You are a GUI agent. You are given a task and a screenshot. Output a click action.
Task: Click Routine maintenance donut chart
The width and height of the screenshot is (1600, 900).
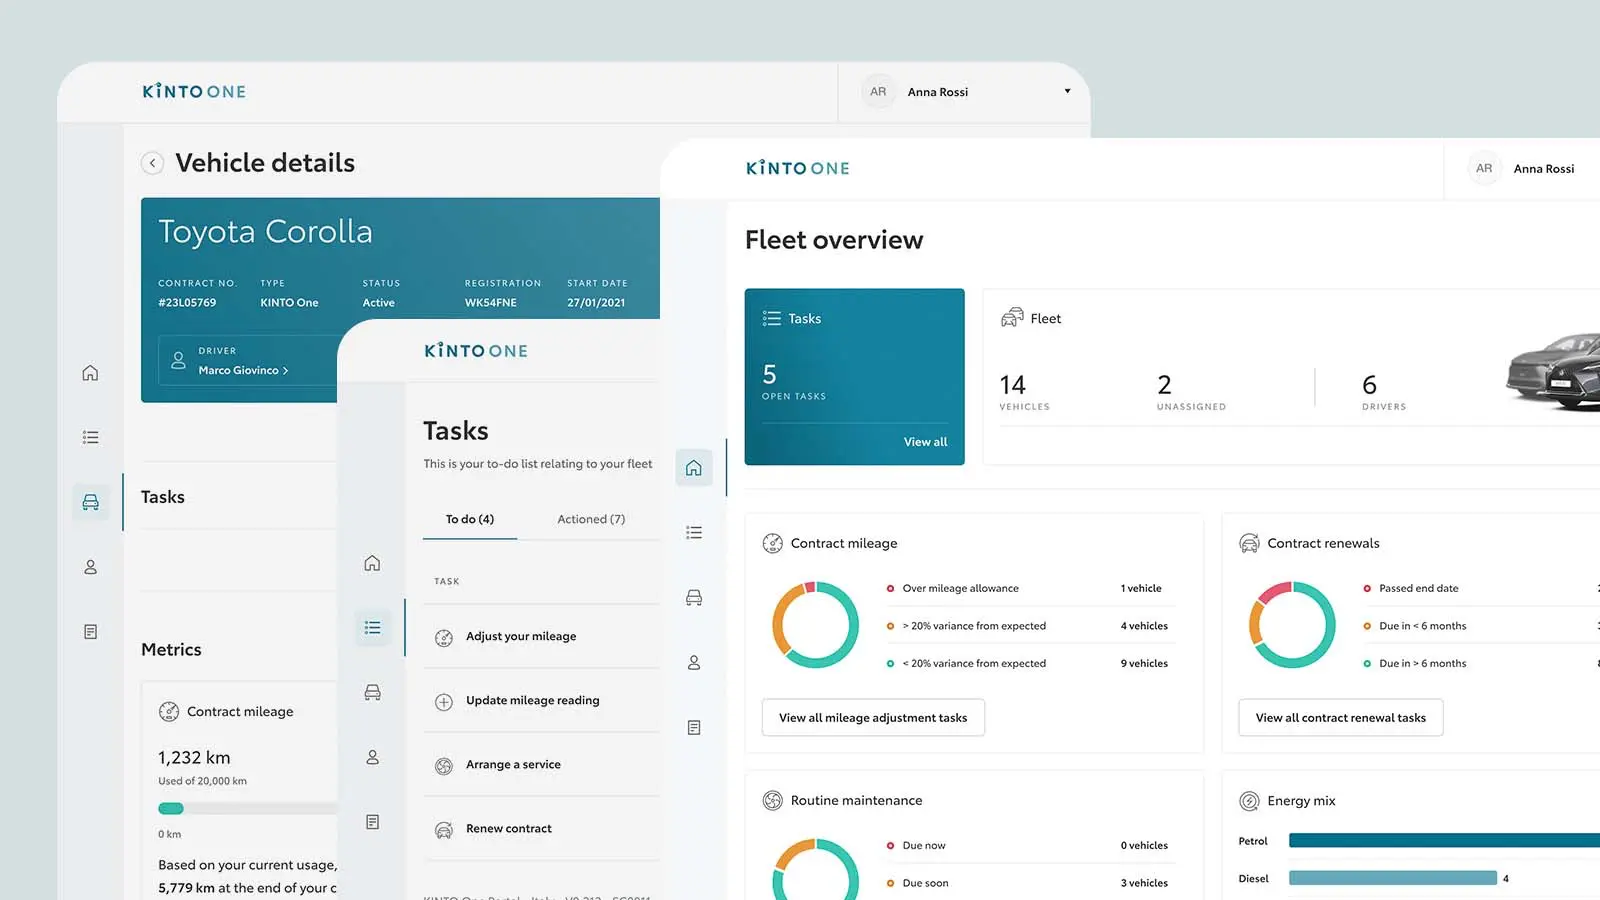[815, 868]
